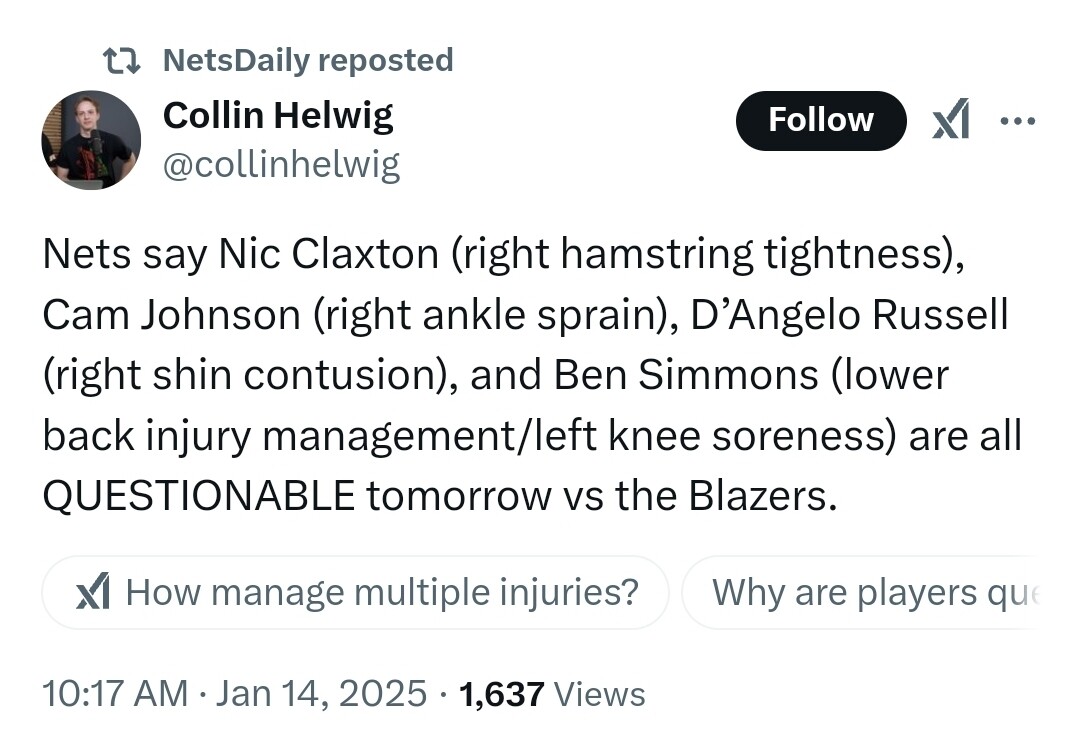Screen dimensions: 1079x743
Task: Open the Grok icon next to Follow
Action: pyautogui.click(x=951, y=121)
